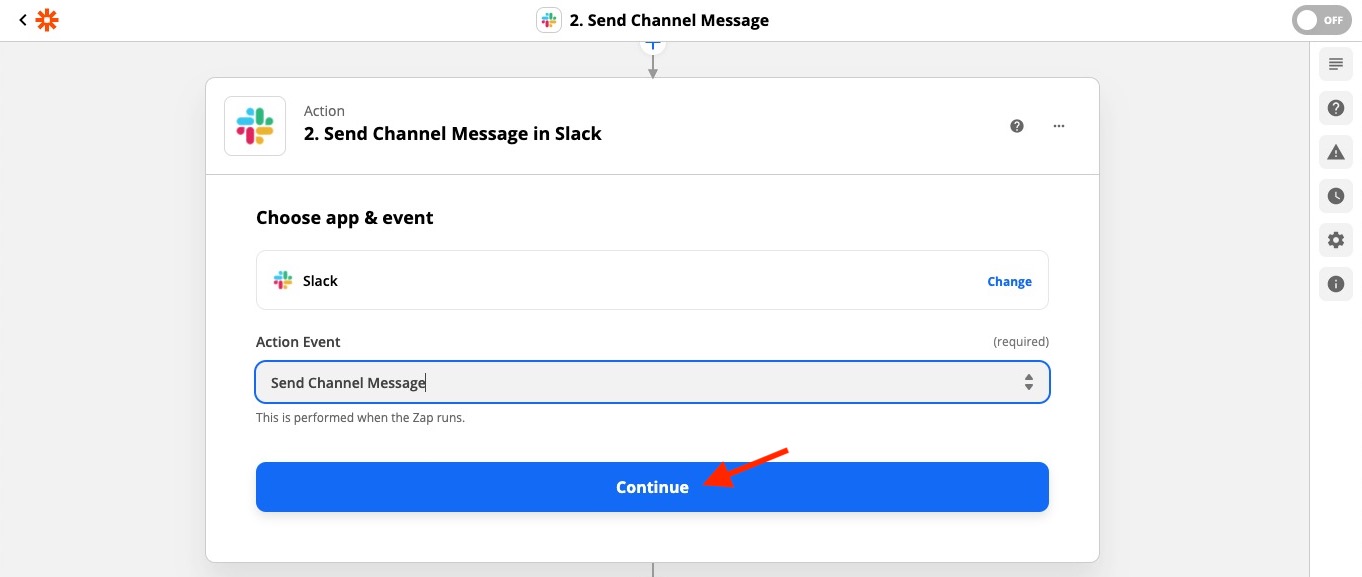This screenshot has width=1362, height=577.
Task: Click the large Slack logo in the Action header
Action: click(x=255, y=126)
